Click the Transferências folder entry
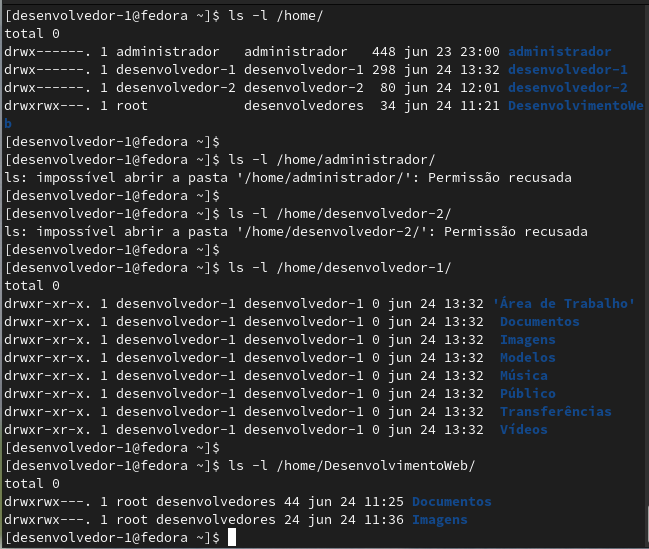 (555, 412)
